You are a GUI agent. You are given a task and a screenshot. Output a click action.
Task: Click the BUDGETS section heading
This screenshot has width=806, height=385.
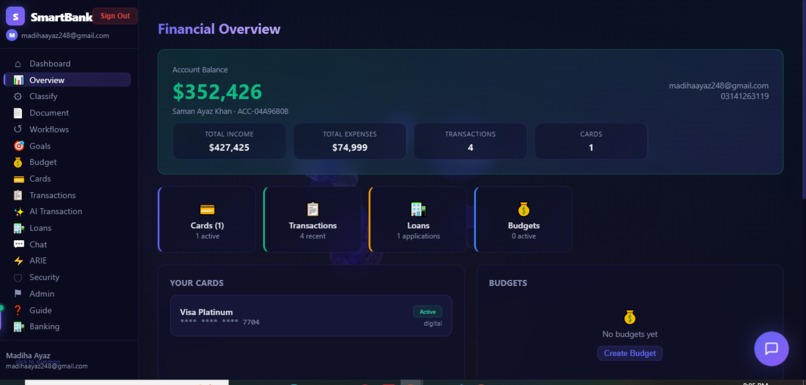coord(508,283)
